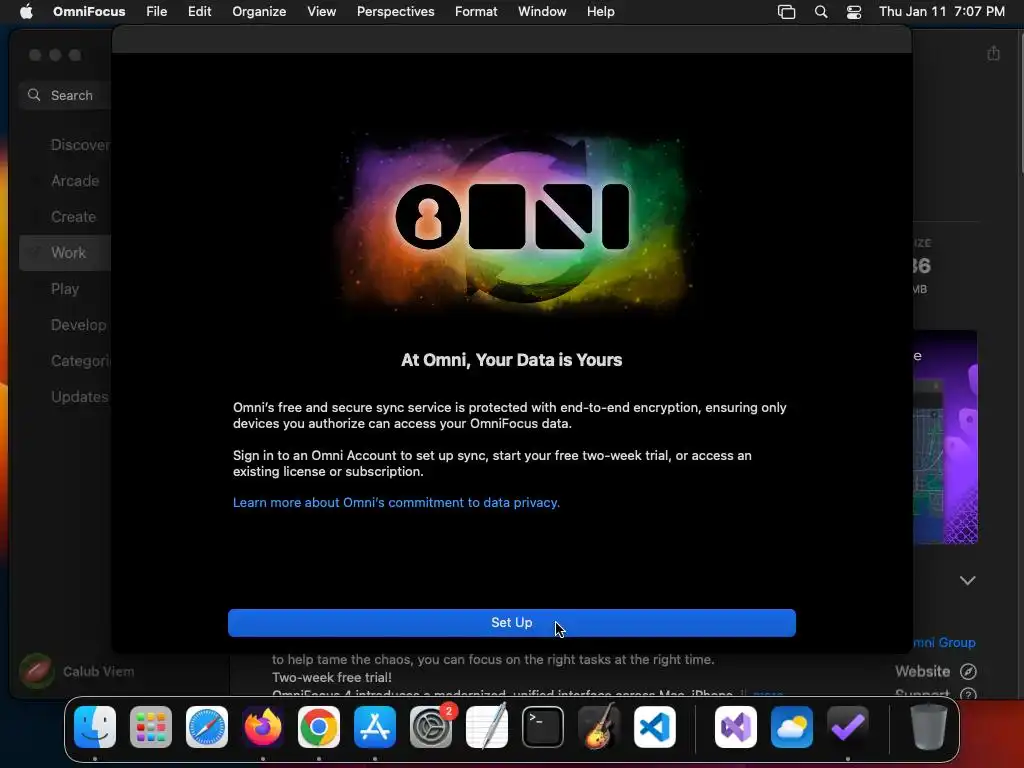Open Terminal from the Dock

click(x=543, y=727)
